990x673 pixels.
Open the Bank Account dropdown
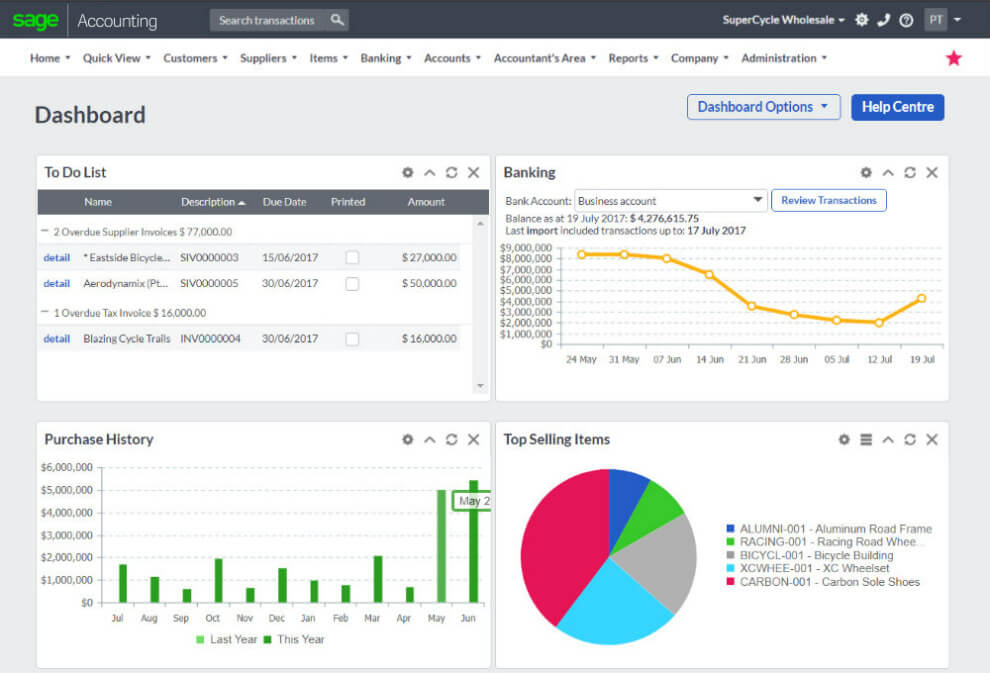click(x=756, y=200)
